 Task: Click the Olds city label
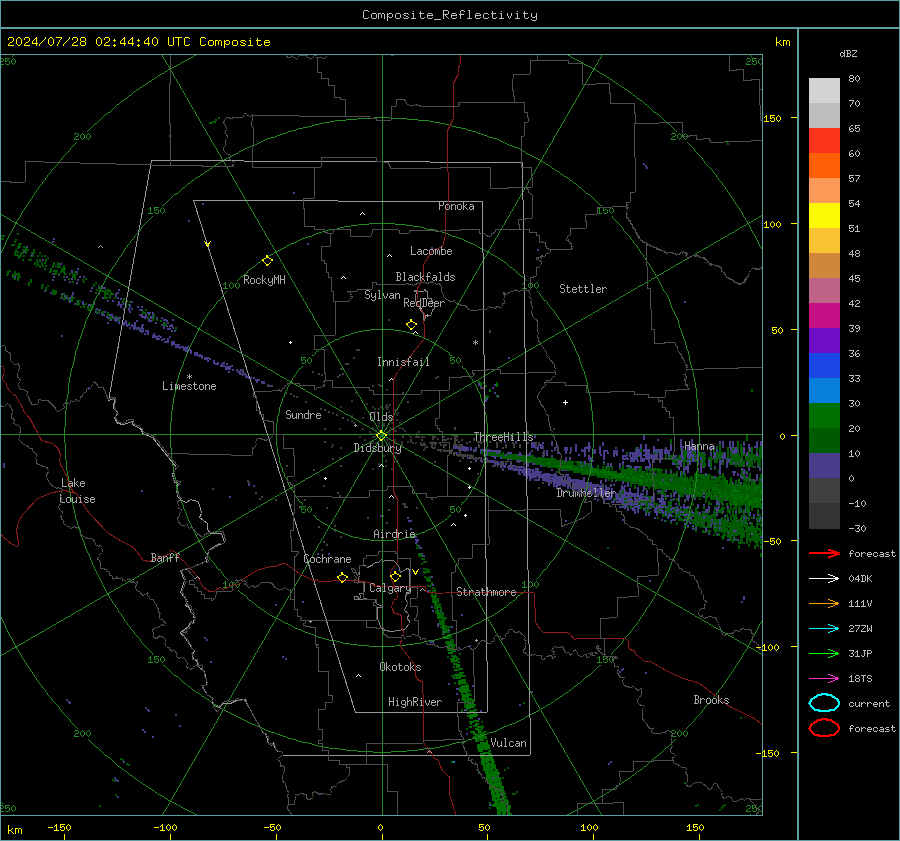(381, 417)
